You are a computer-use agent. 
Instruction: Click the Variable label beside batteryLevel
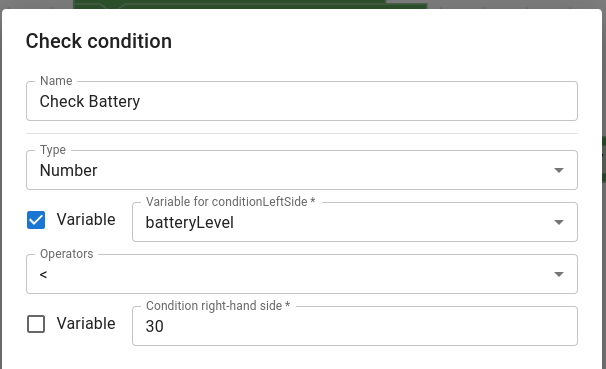pos(86,219)
